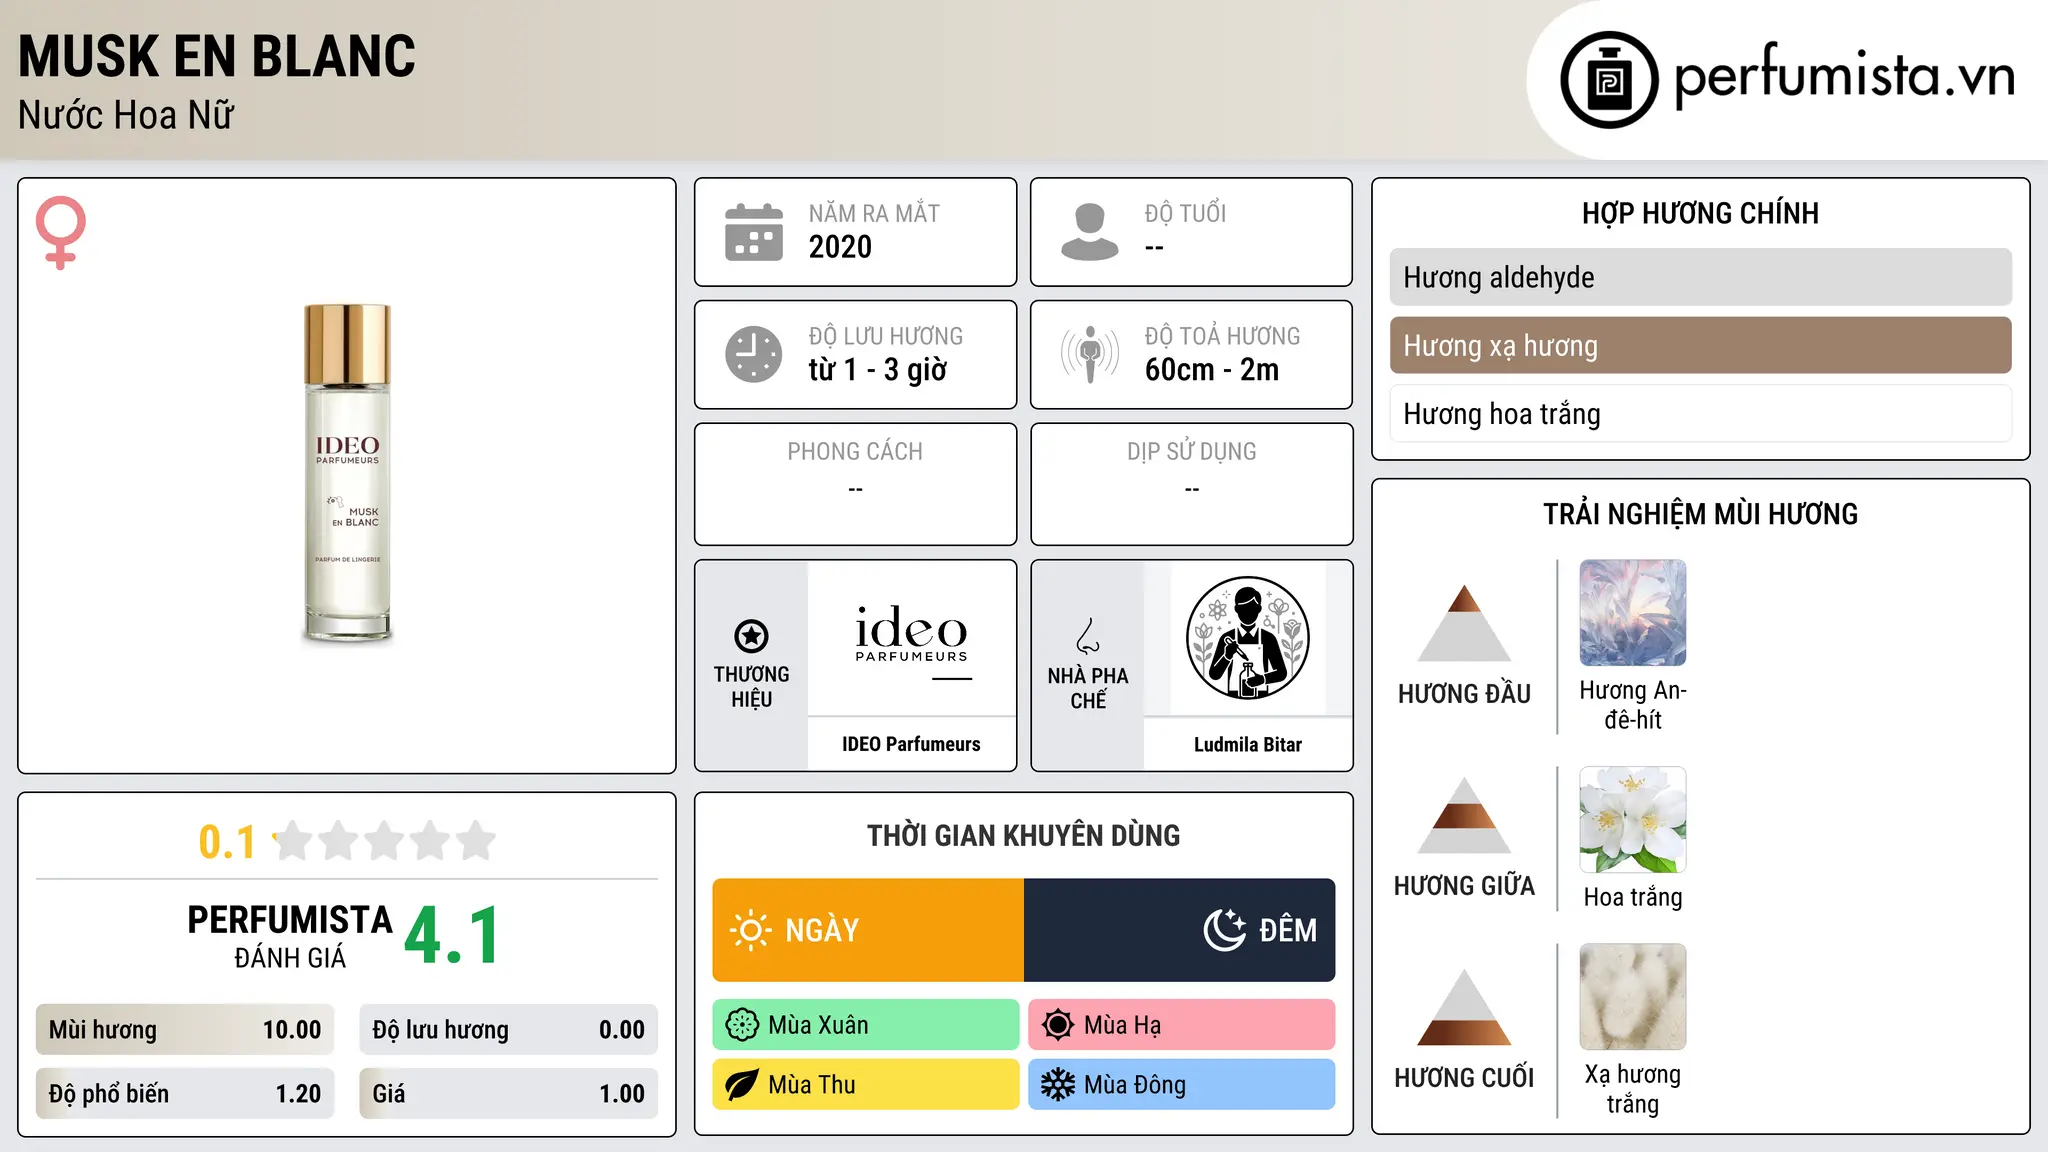Click the Hương An-đê-hít caption text
The image size is (2048, 1152).
[x=1633, y=705]
